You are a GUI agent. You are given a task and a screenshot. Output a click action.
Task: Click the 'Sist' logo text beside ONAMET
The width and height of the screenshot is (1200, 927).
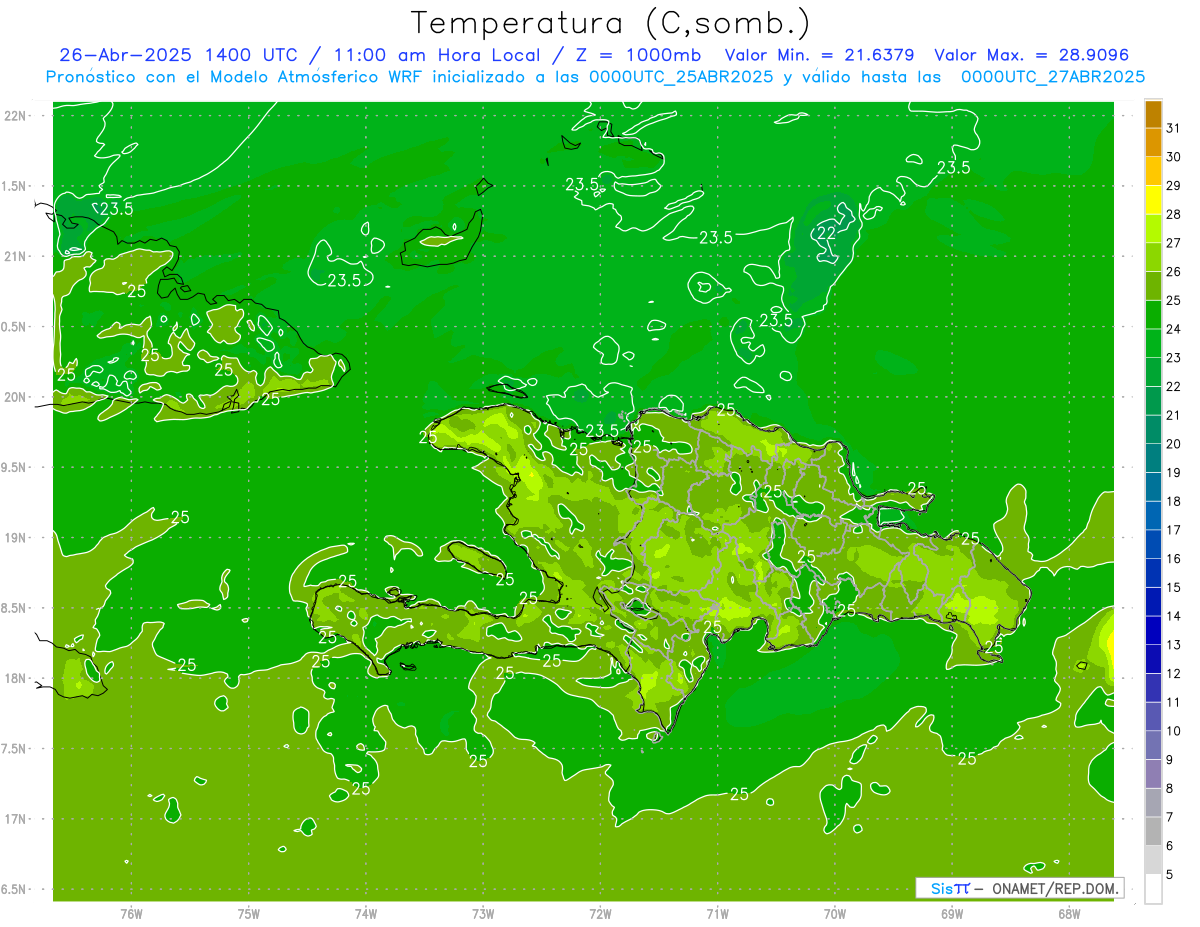click(x=949, y=888)
